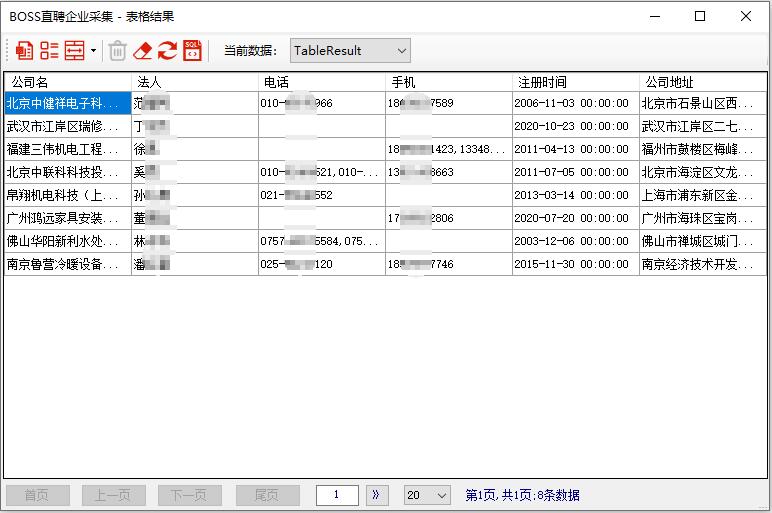Click the page number input field

337,495
